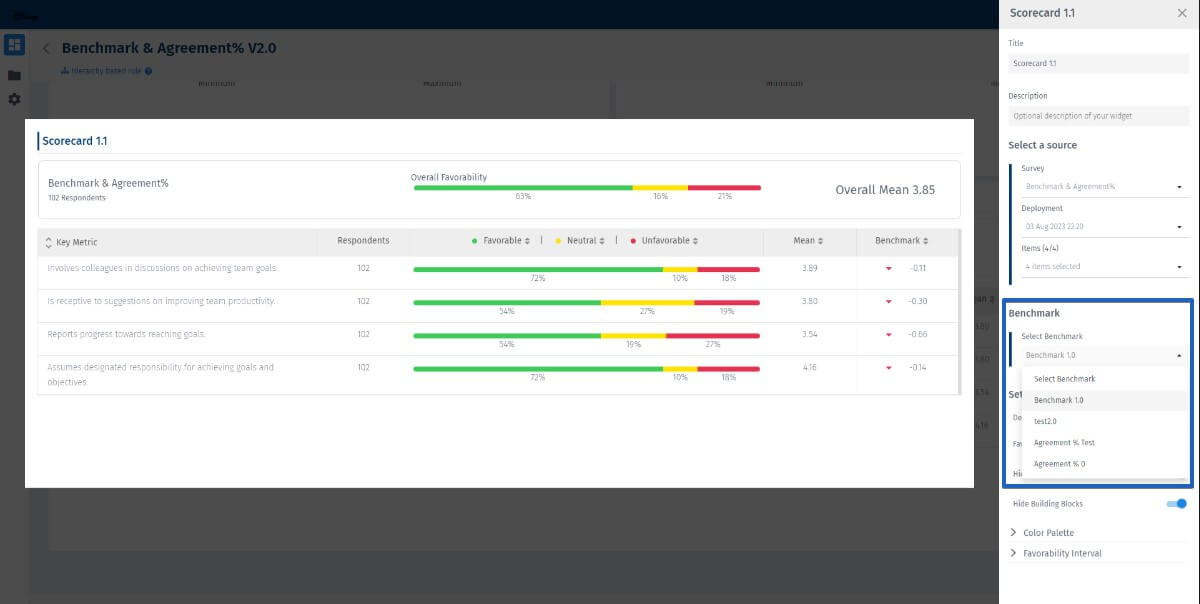Click the Overall Mean 3.85 value

pyautogui.click(x=885, y=189)
